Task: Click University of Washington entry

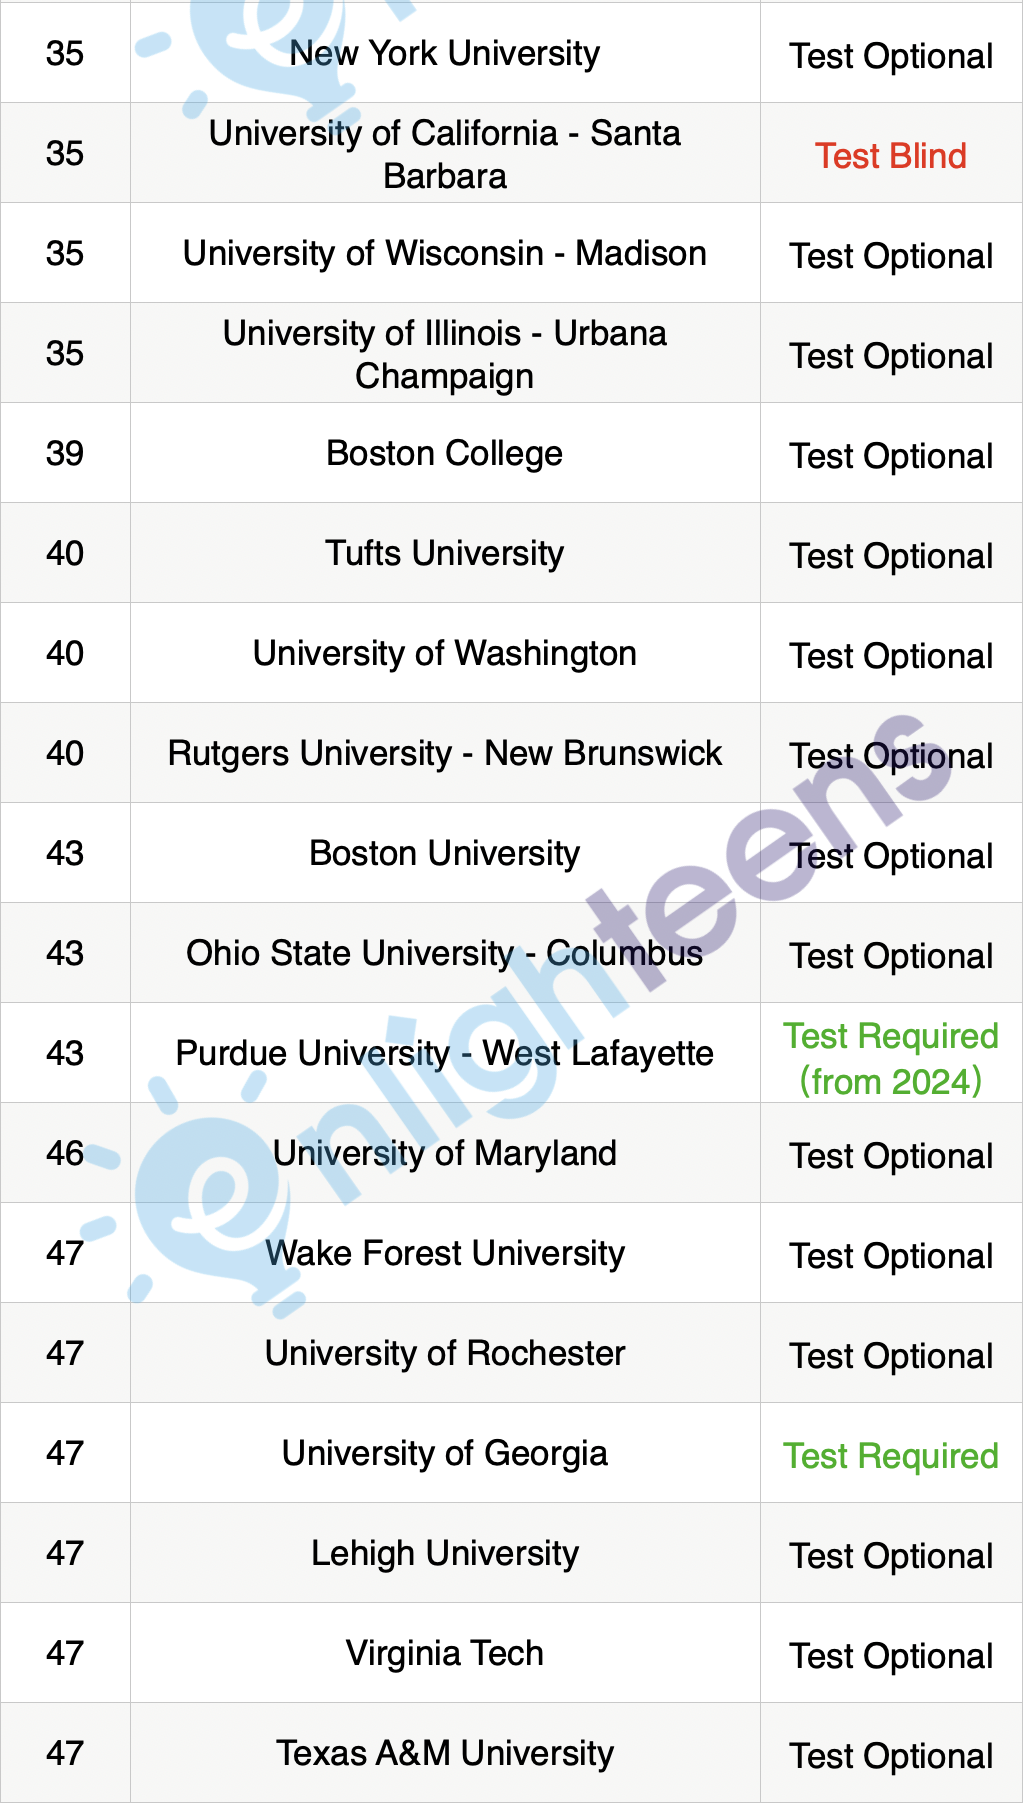Action: point(445,653)
